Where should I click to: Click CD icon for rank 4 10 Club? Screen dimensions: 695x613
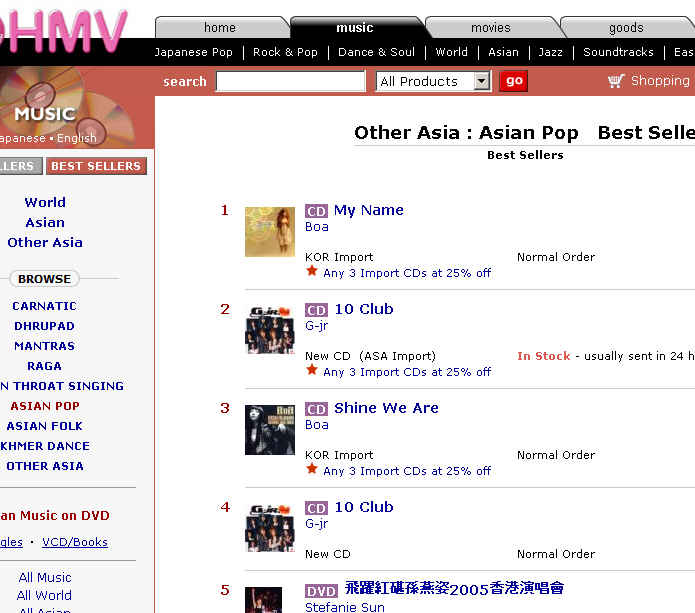click(316, 508)
